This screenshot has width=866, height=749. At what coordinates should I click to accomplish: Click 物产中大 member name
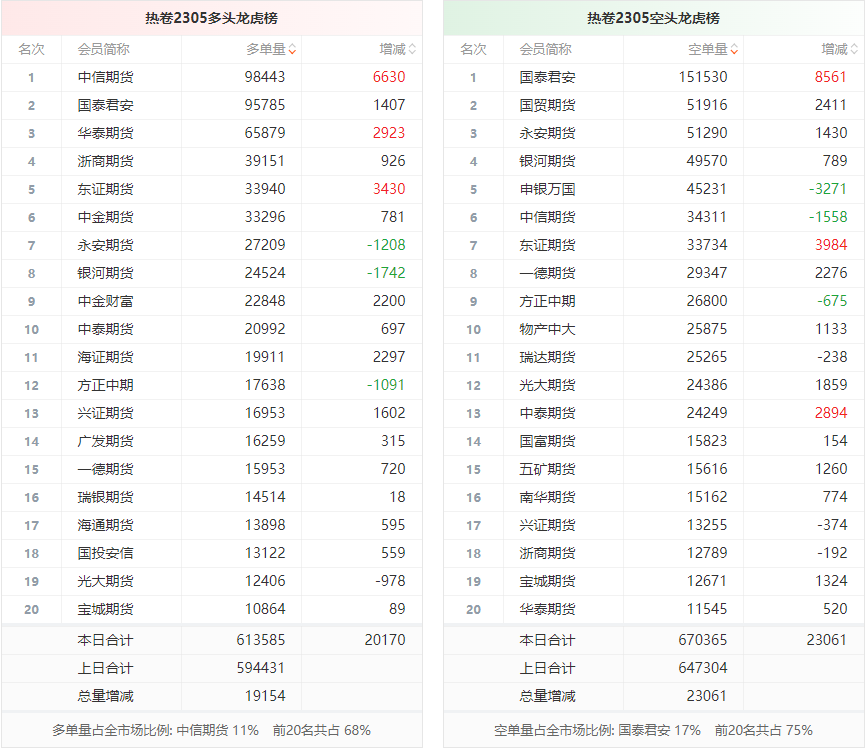coord(547,329)
